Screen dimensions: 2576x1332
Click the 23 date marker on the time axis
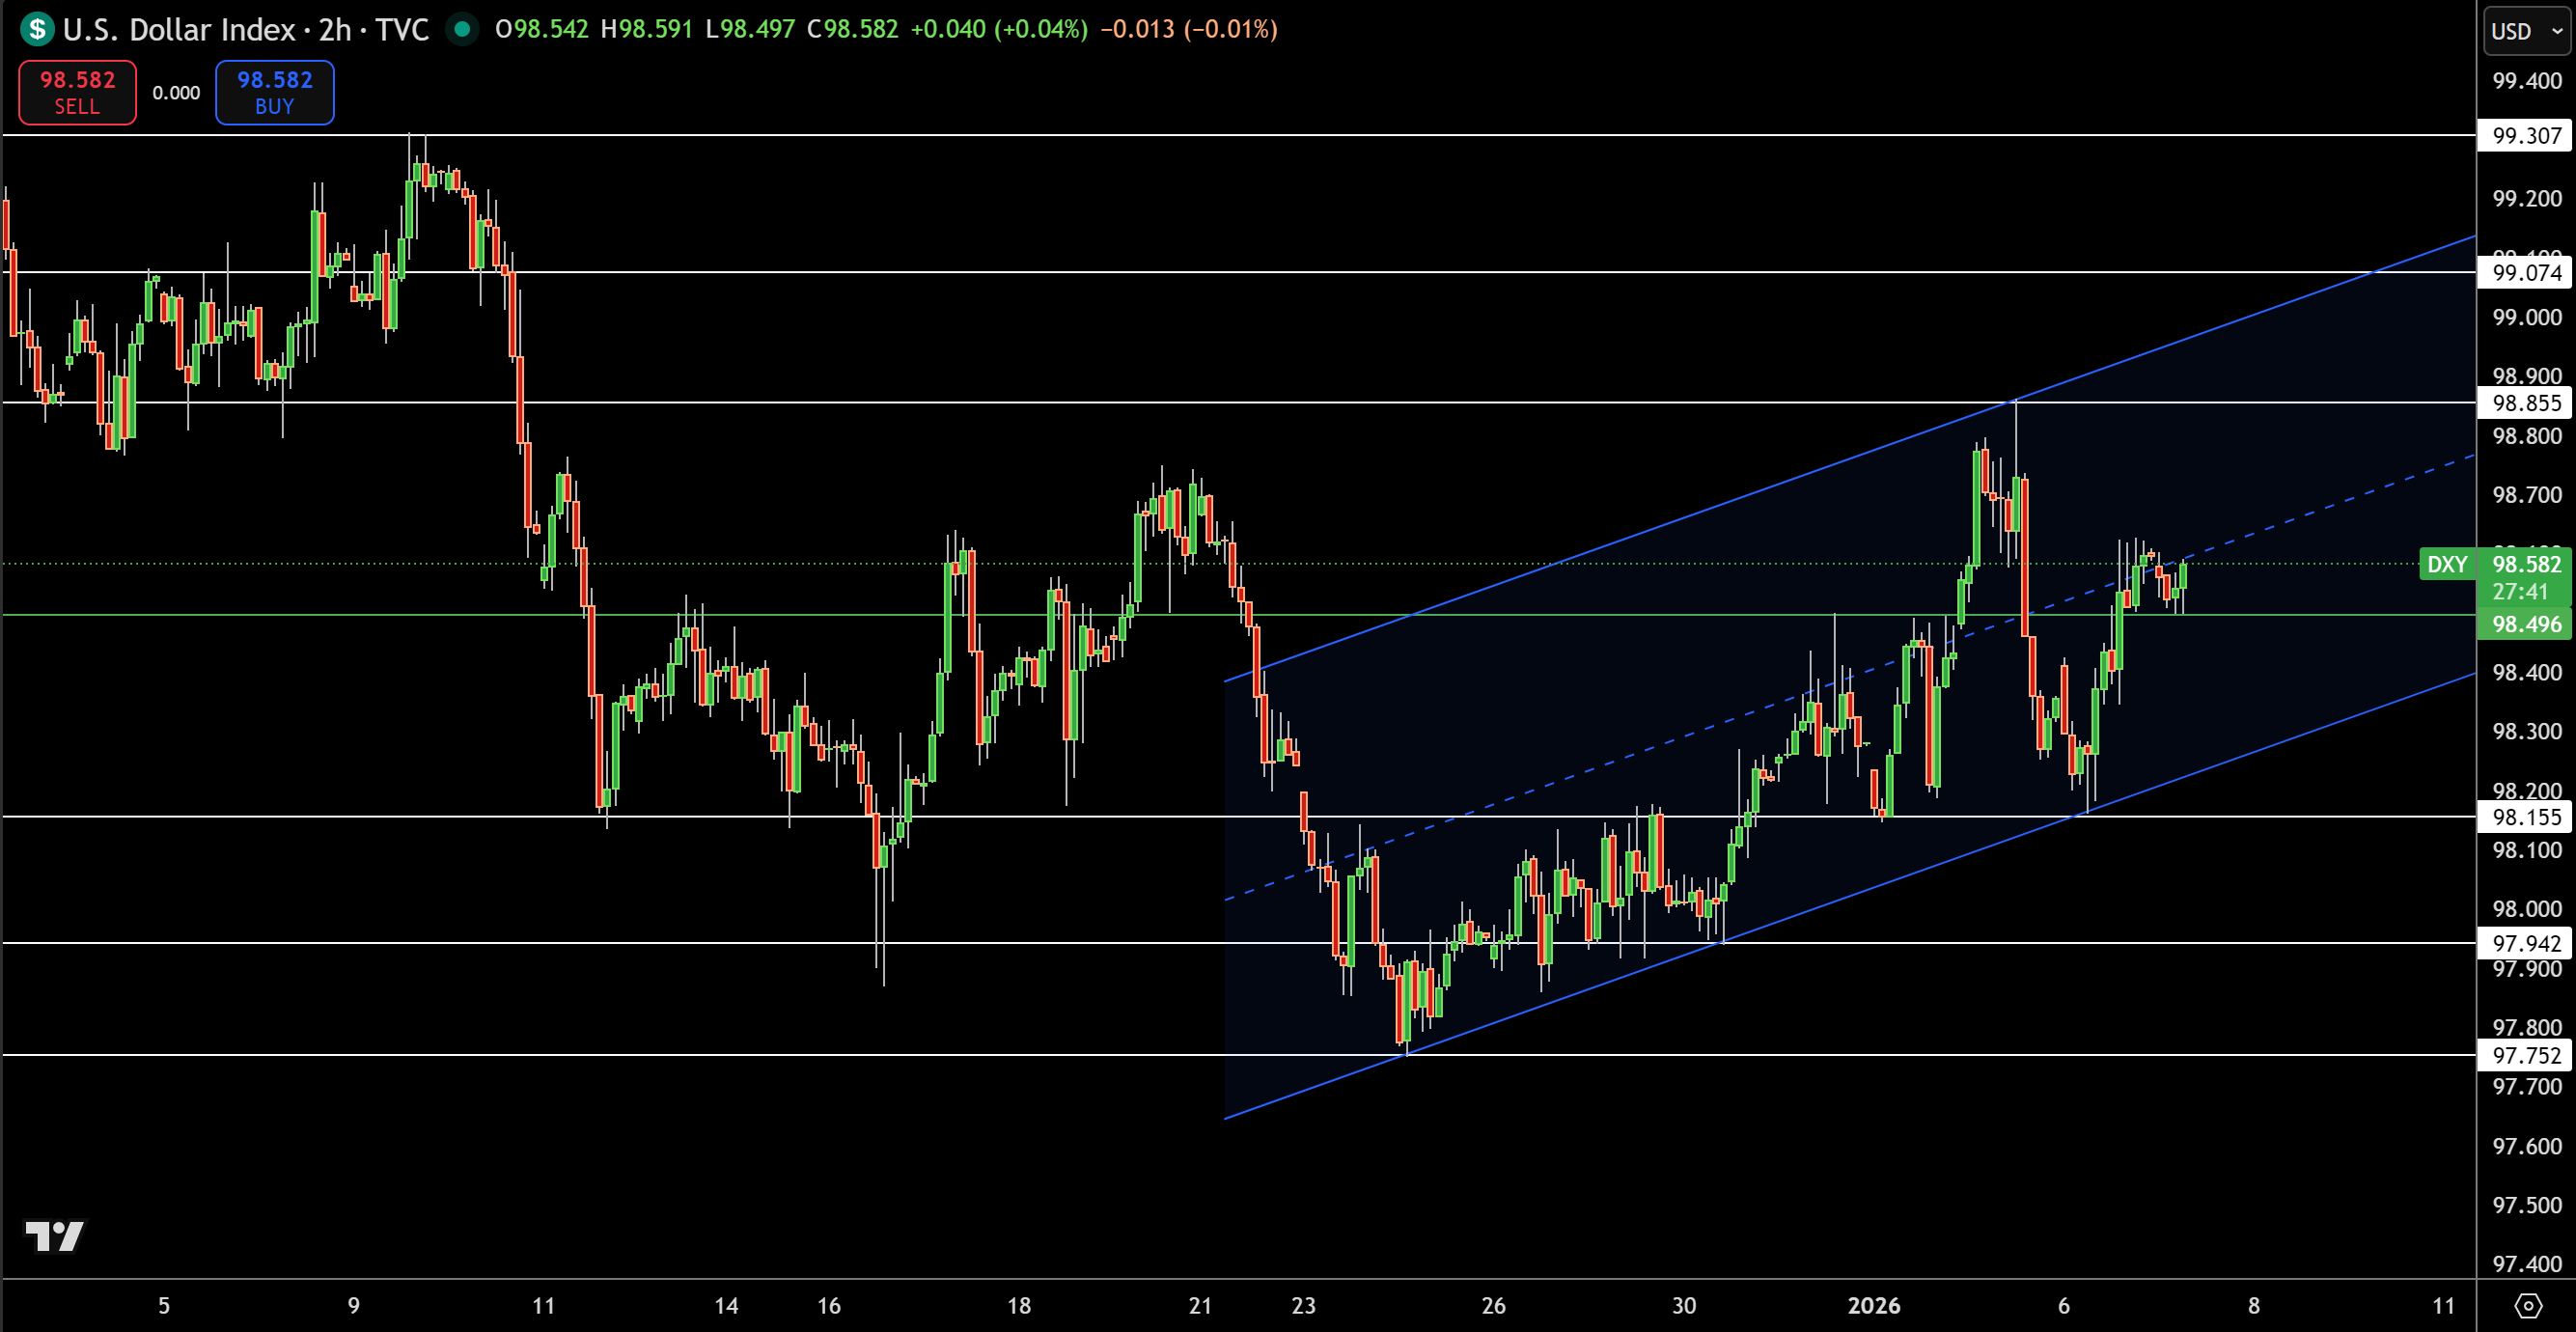1303,1305
